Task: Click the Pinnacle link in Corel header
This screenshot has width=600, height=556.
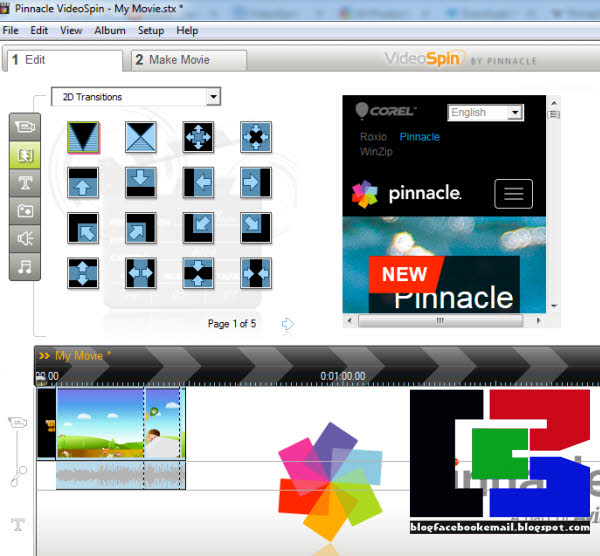Action: point(420,137)
